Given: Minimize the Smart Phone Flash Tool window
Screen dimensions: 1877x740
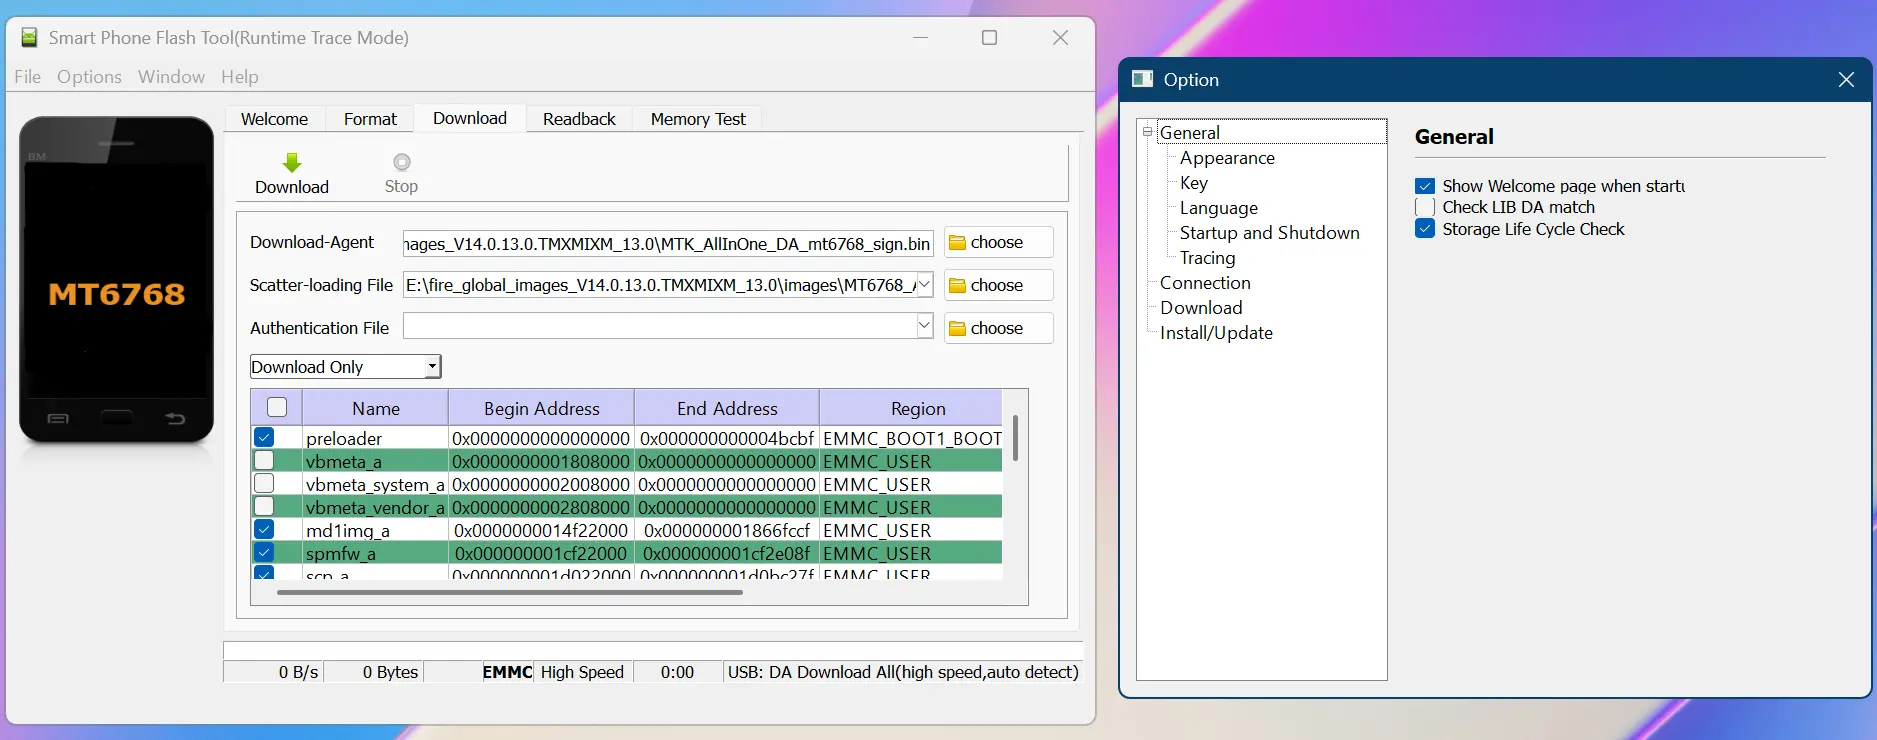Looking at the screenshot, I should [x=920, y=37].
